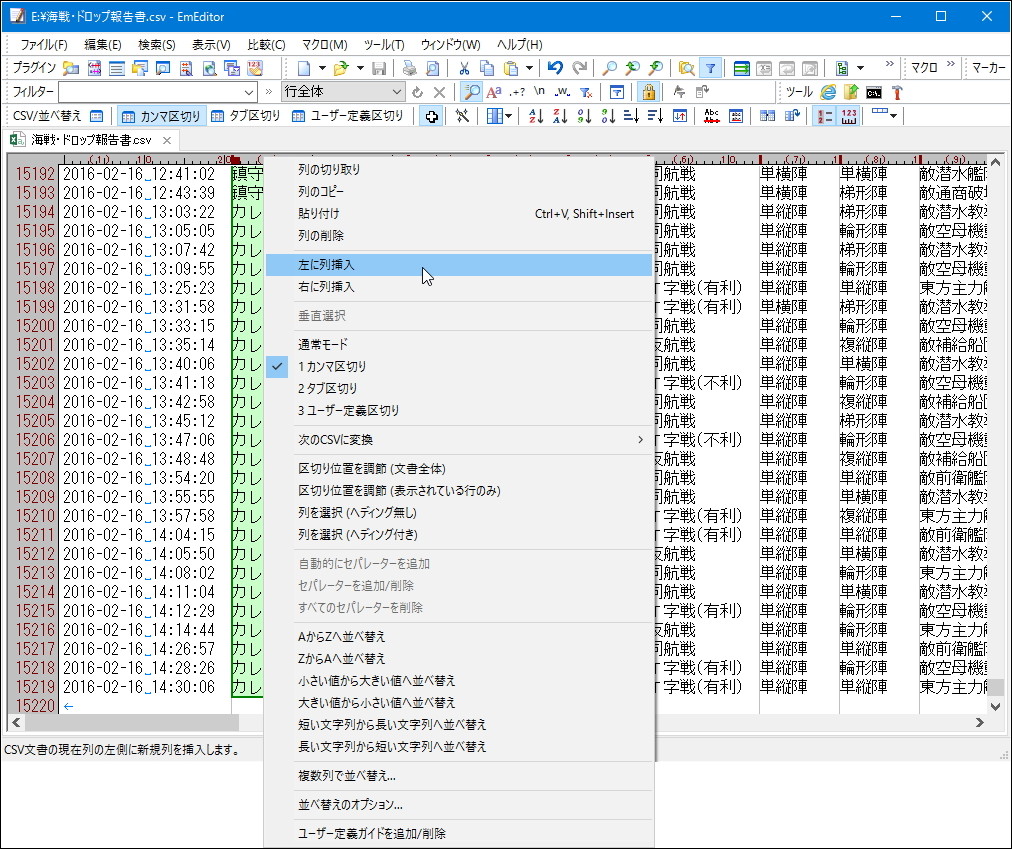
Task: Toggle the incremental search magnifier button
Action: 472,92
